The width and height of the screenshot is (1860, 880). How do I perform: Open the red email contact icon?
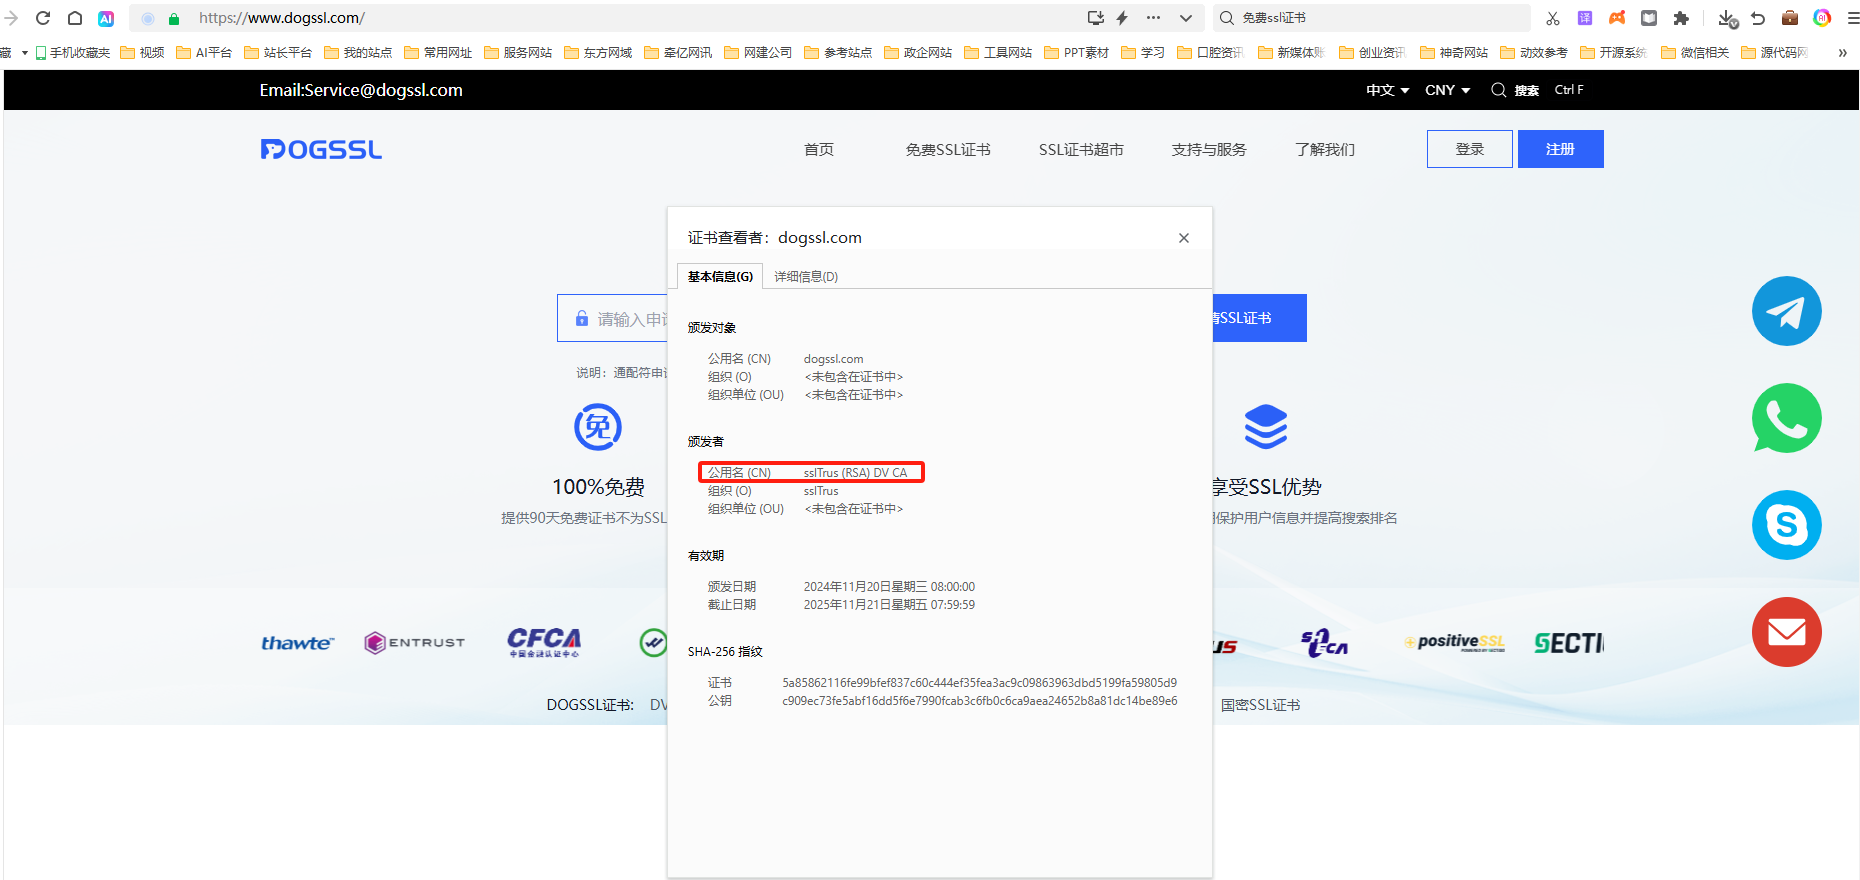coord(1786,632)
